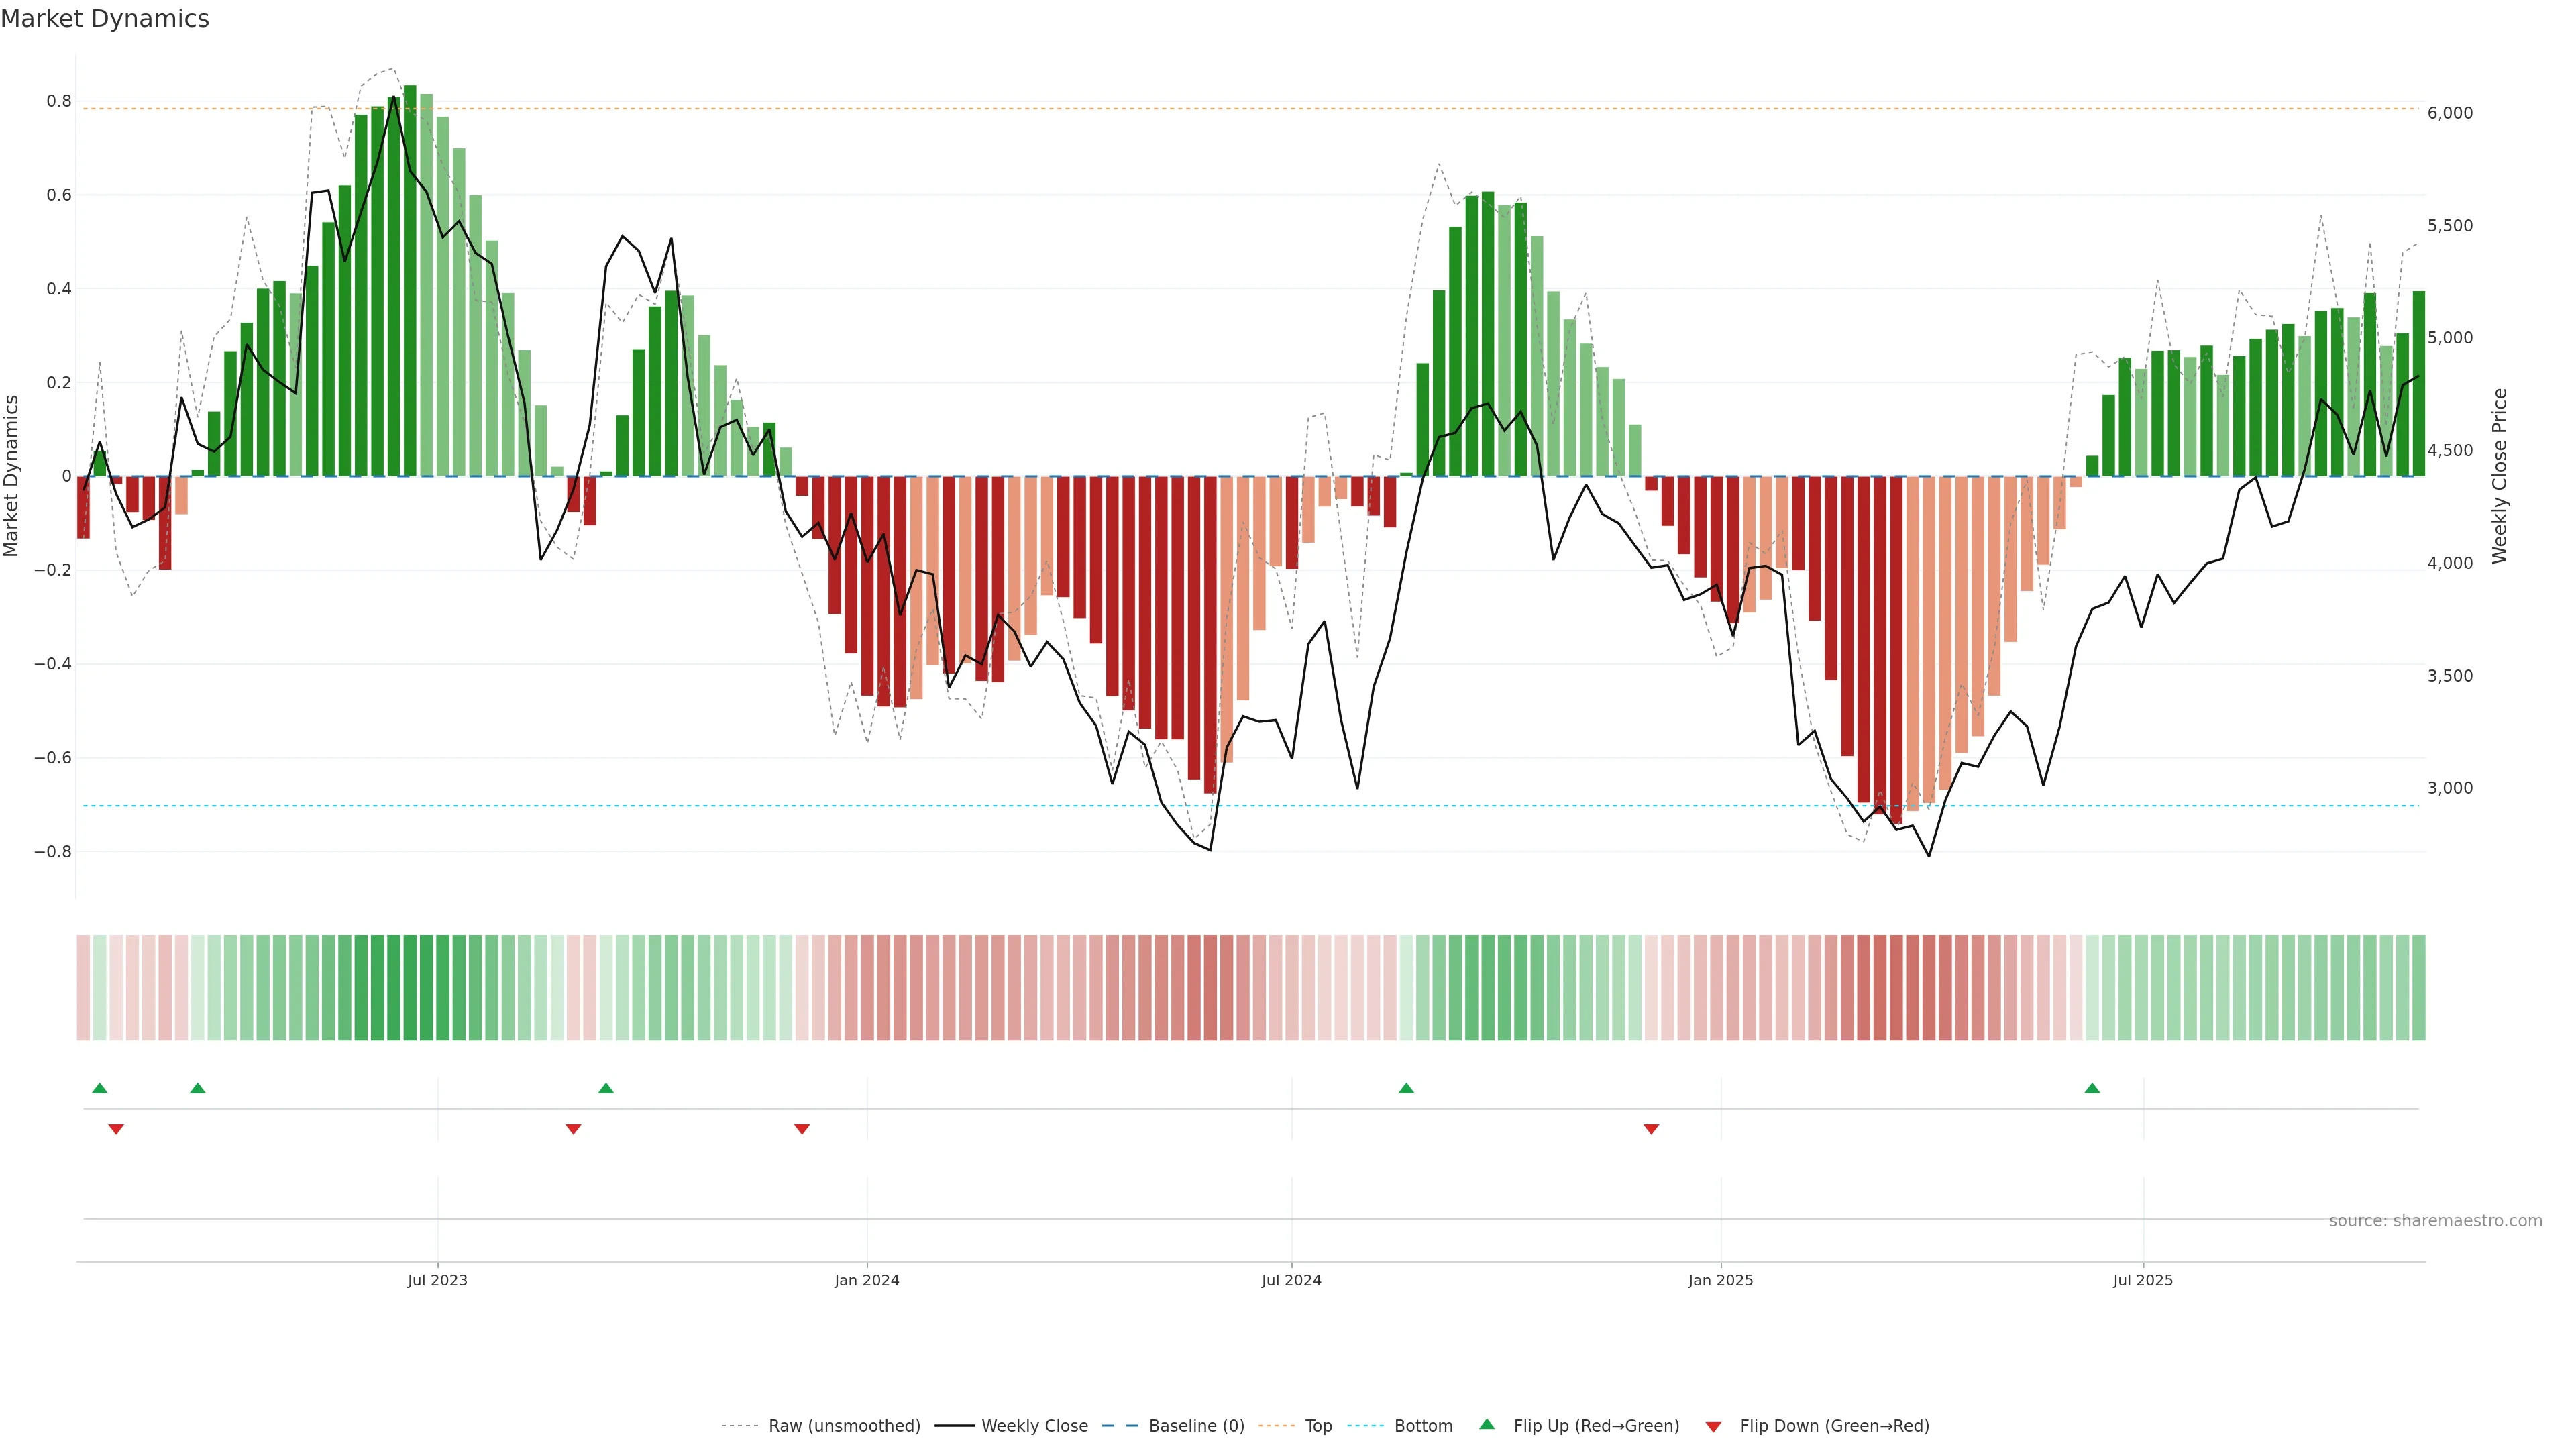Screen dimensions: 2576x1449
Task: Click the flip-up triangle after Jul 2024
Action: coord(1406,1088)
